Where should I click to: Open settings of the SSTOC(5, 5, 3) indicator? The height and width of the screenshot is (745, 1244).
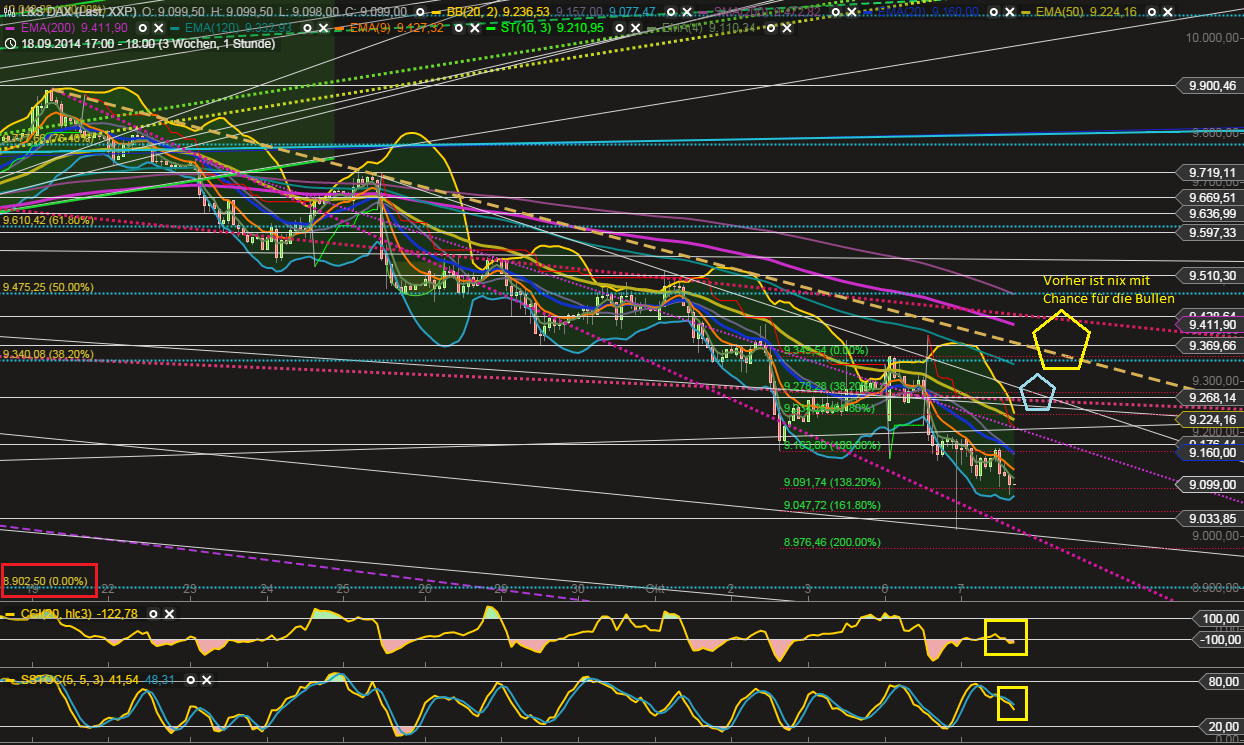192,680
